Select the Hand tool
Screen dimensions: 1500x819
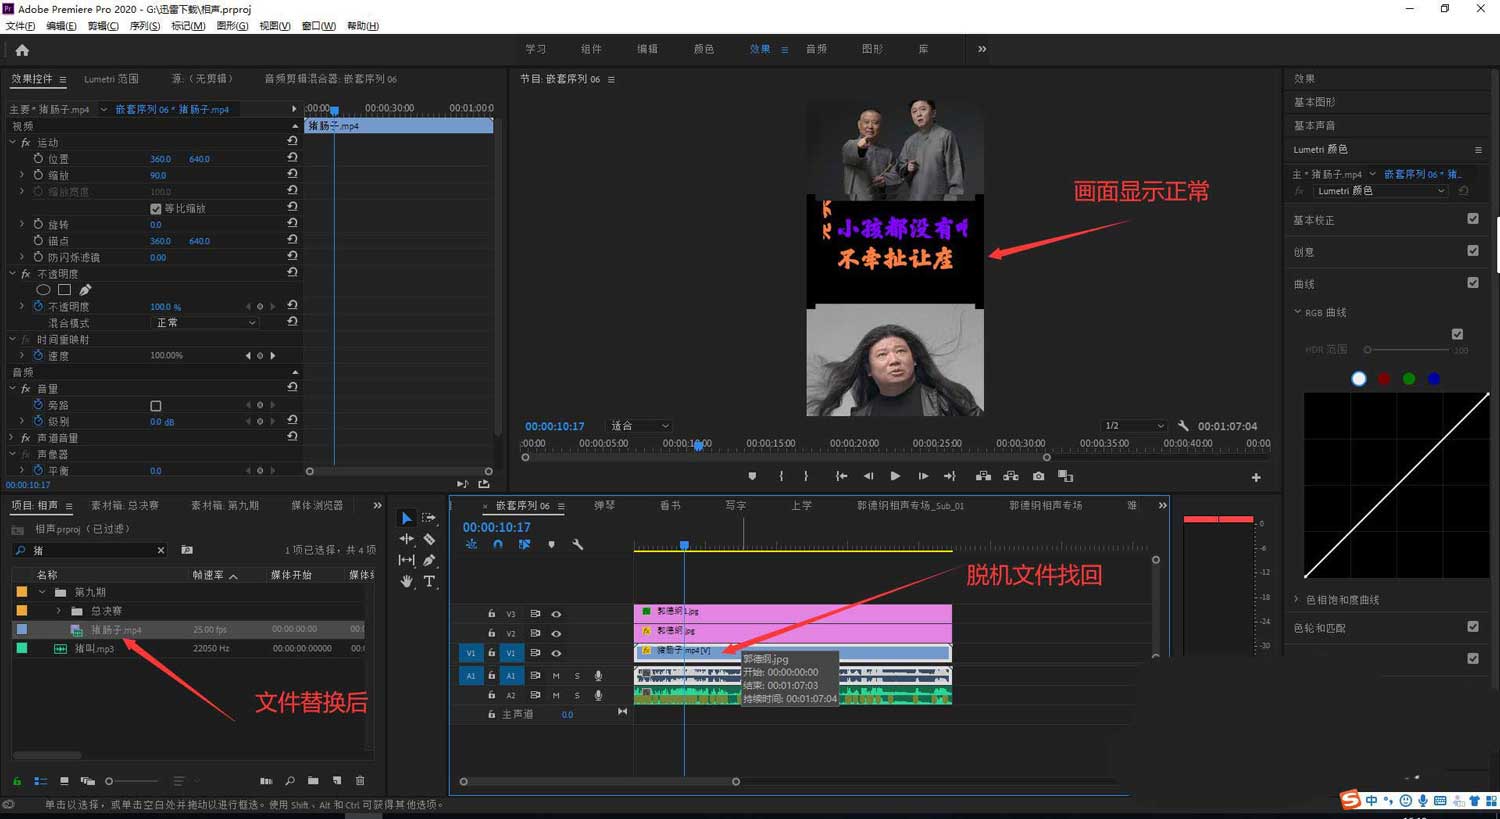click(406, 581)
